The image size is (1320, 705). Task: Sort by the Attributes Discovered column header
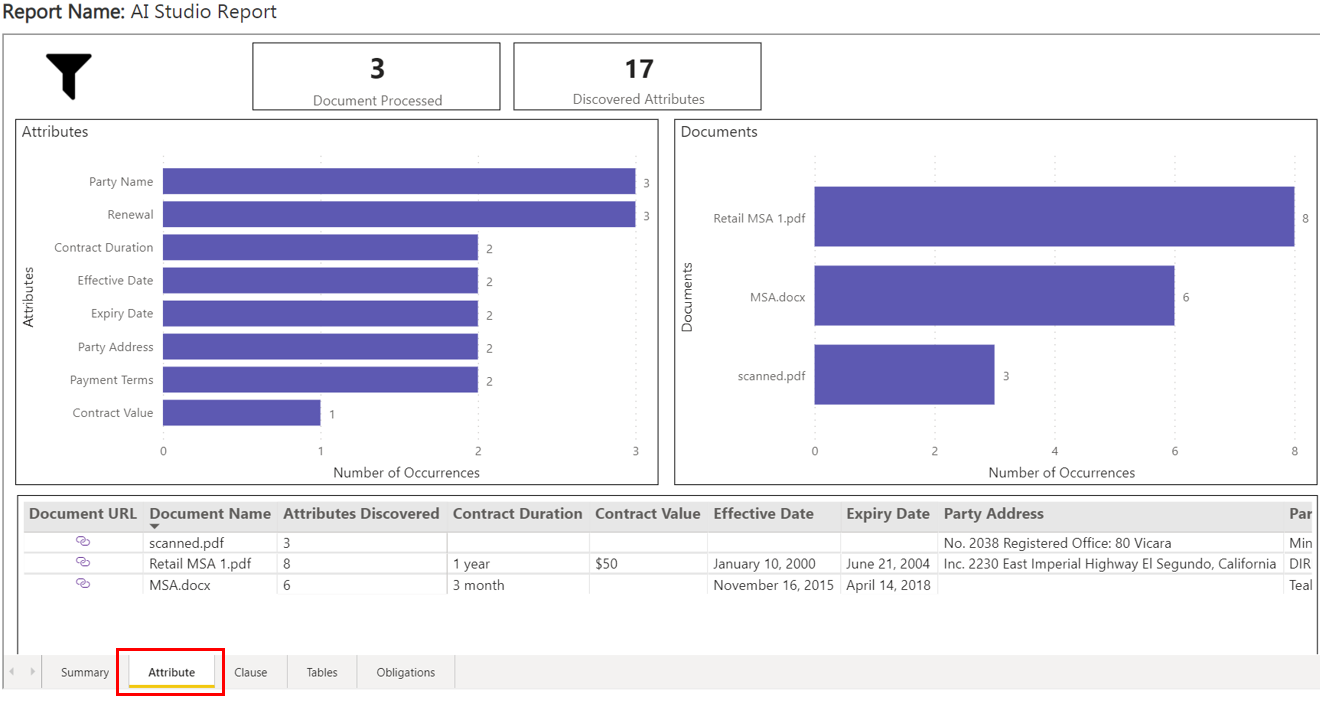pyautogui.click(x=361, y=514)
